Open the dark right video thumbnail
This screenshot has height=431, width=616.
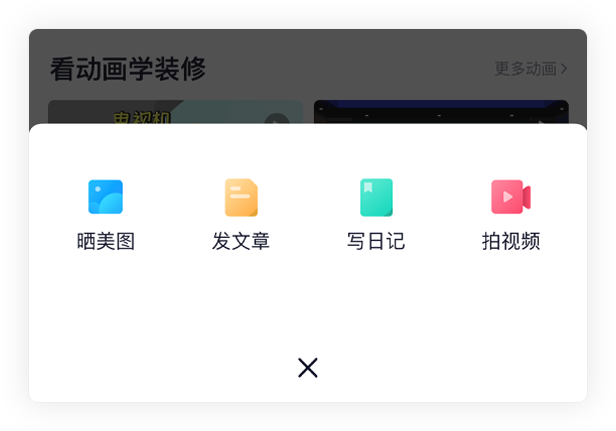(441, 112)
